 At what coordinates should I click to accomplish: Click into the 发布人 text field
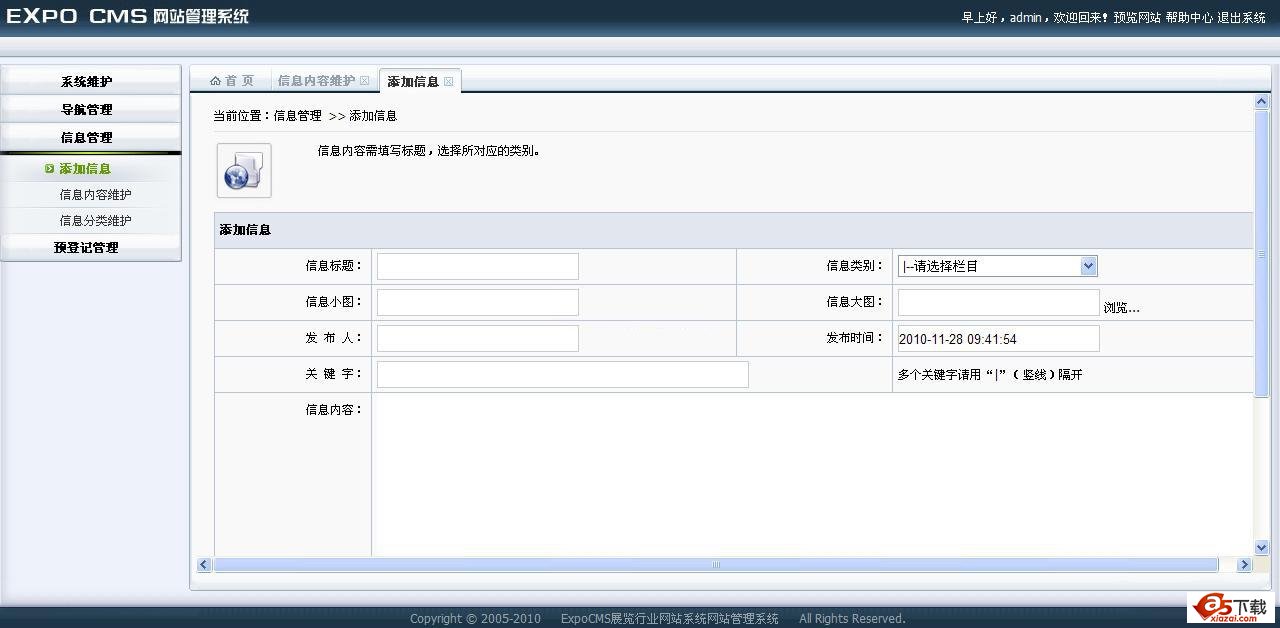pyautogui.click(x=478, y=338)
